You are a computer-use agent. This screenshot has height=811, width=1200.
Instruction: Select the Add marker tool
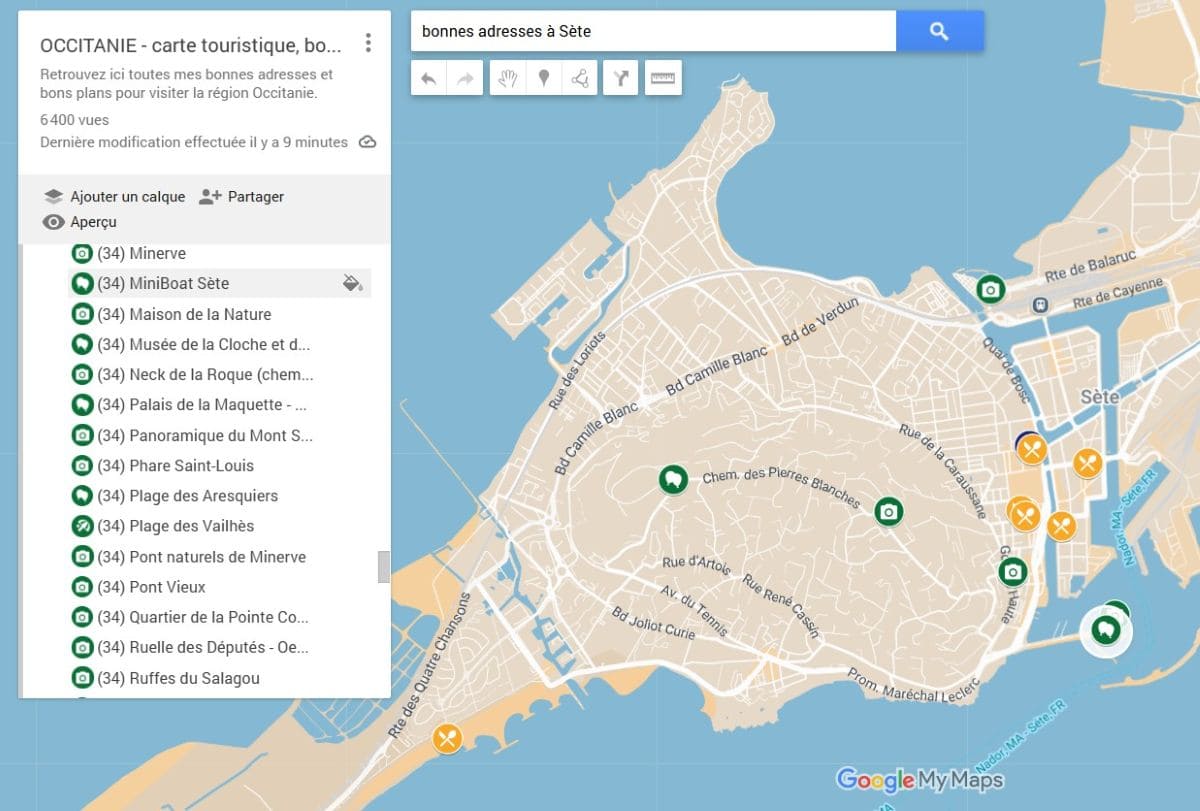[x=543, y=77]
